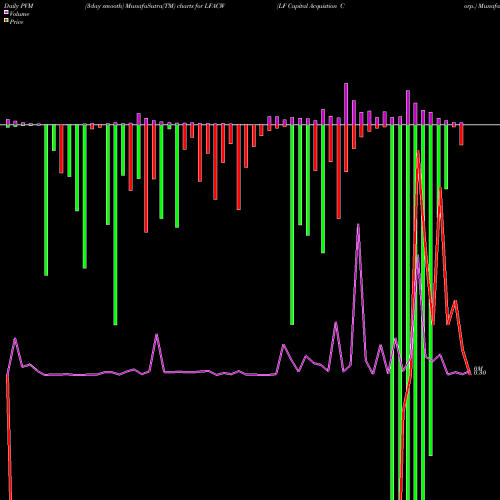Click the '0M' end-of-line value label
This screenshot has width=500, height=500.
click(x=478, y=369)
